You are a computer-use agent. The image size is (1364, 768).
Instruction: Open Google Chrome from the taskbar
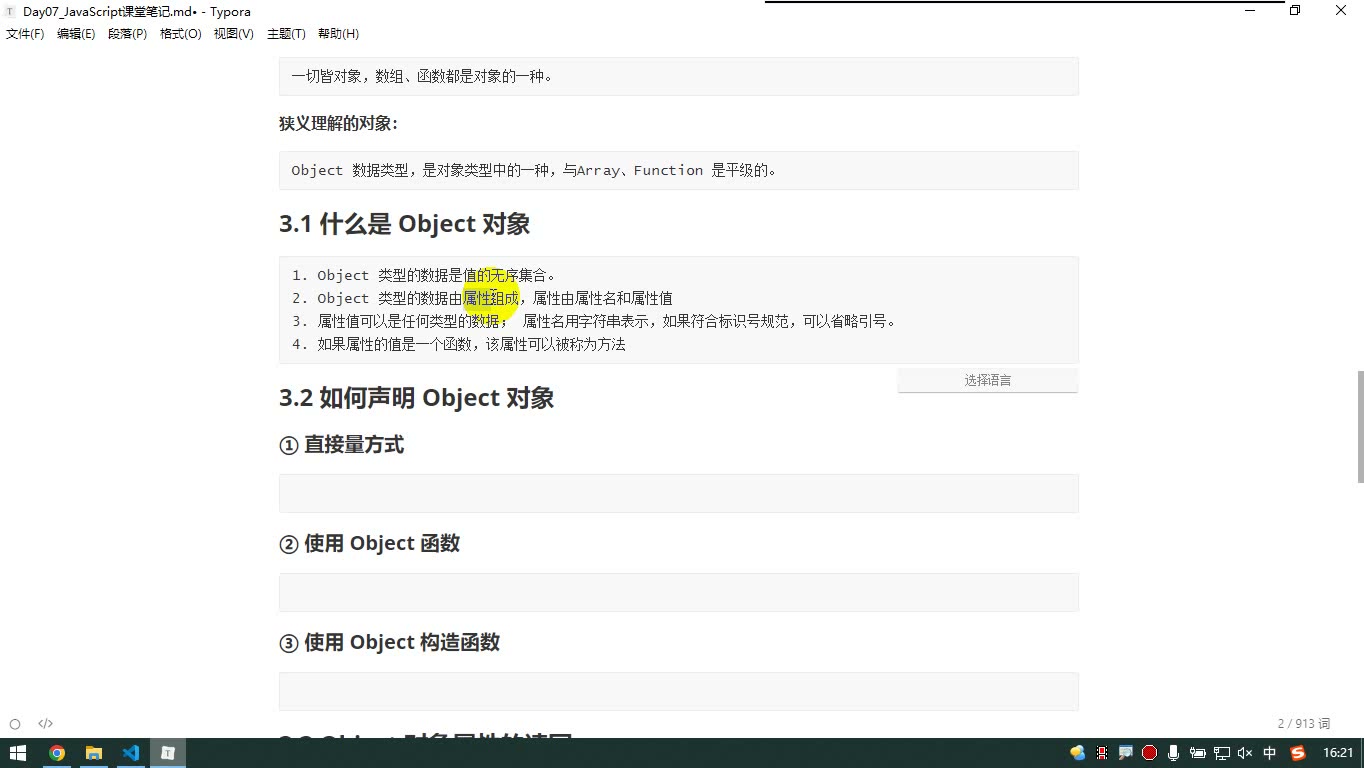tap(57, 753)
